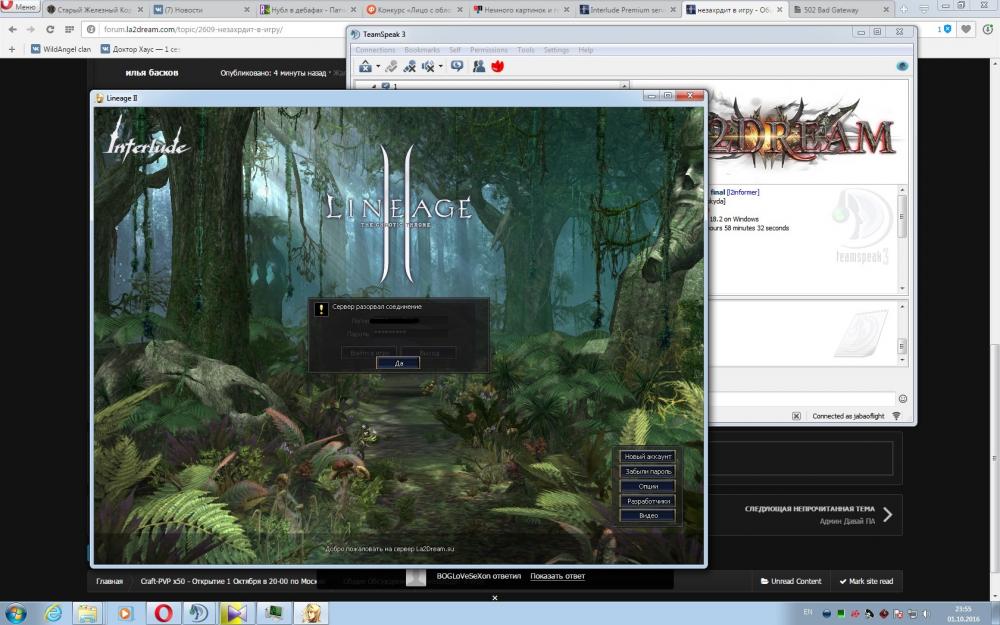Open the Опции game options button

click(x=647, y=486)
